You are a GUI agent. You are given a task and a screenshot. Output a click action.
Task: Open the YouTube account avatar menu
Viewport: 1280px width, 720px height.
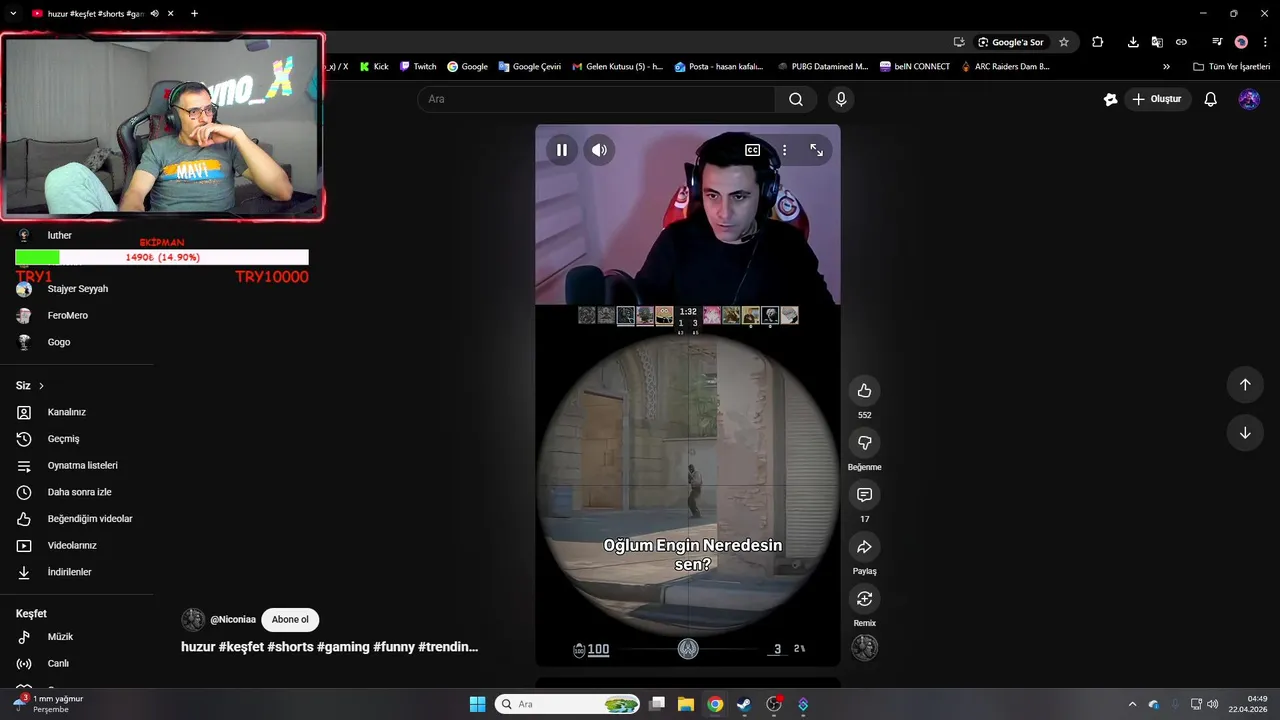[1249, 99]
